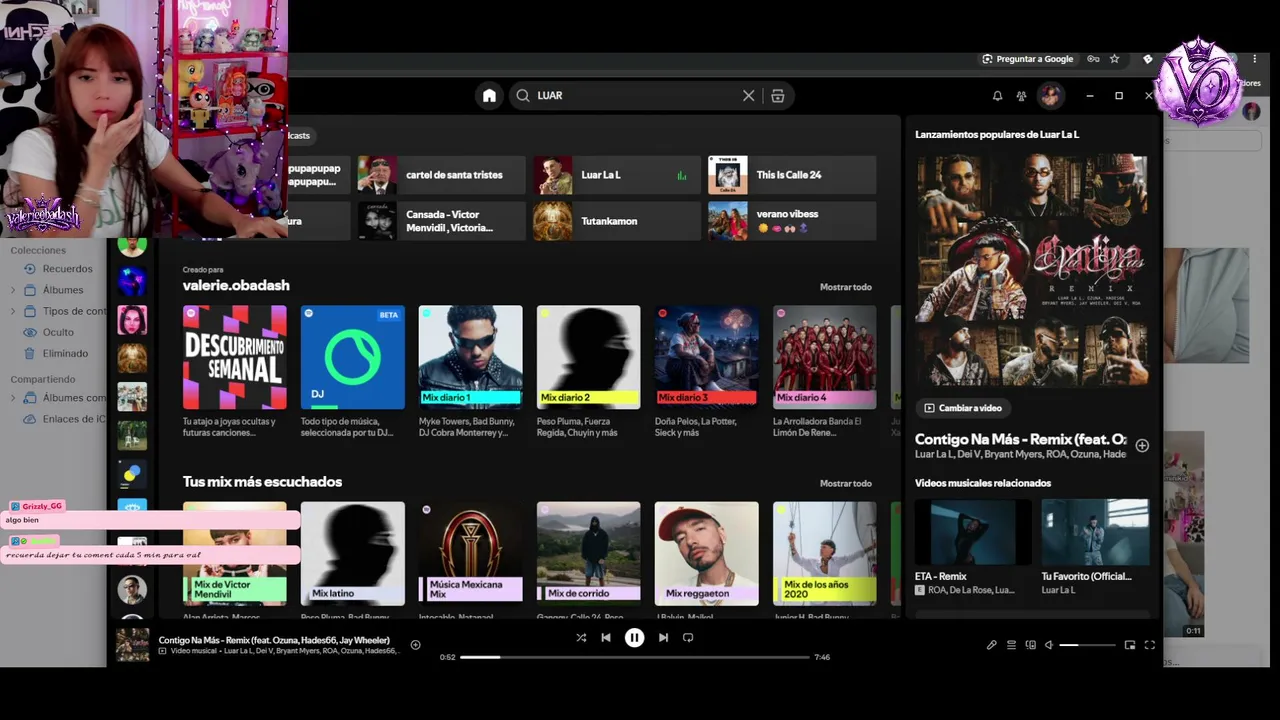
Task: Pause the current song
Action: tap(634, 637)
